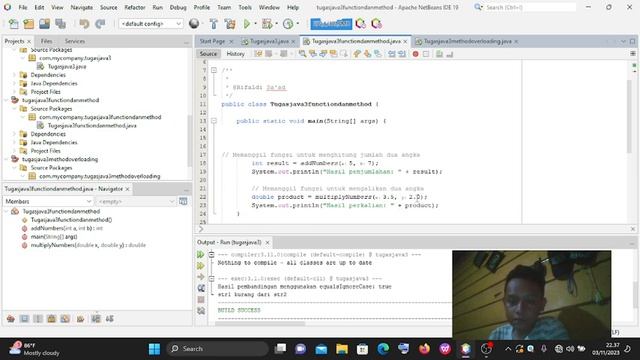Open the File menu
The height and width of the screenshot is (360, 640).
(23, 7)
